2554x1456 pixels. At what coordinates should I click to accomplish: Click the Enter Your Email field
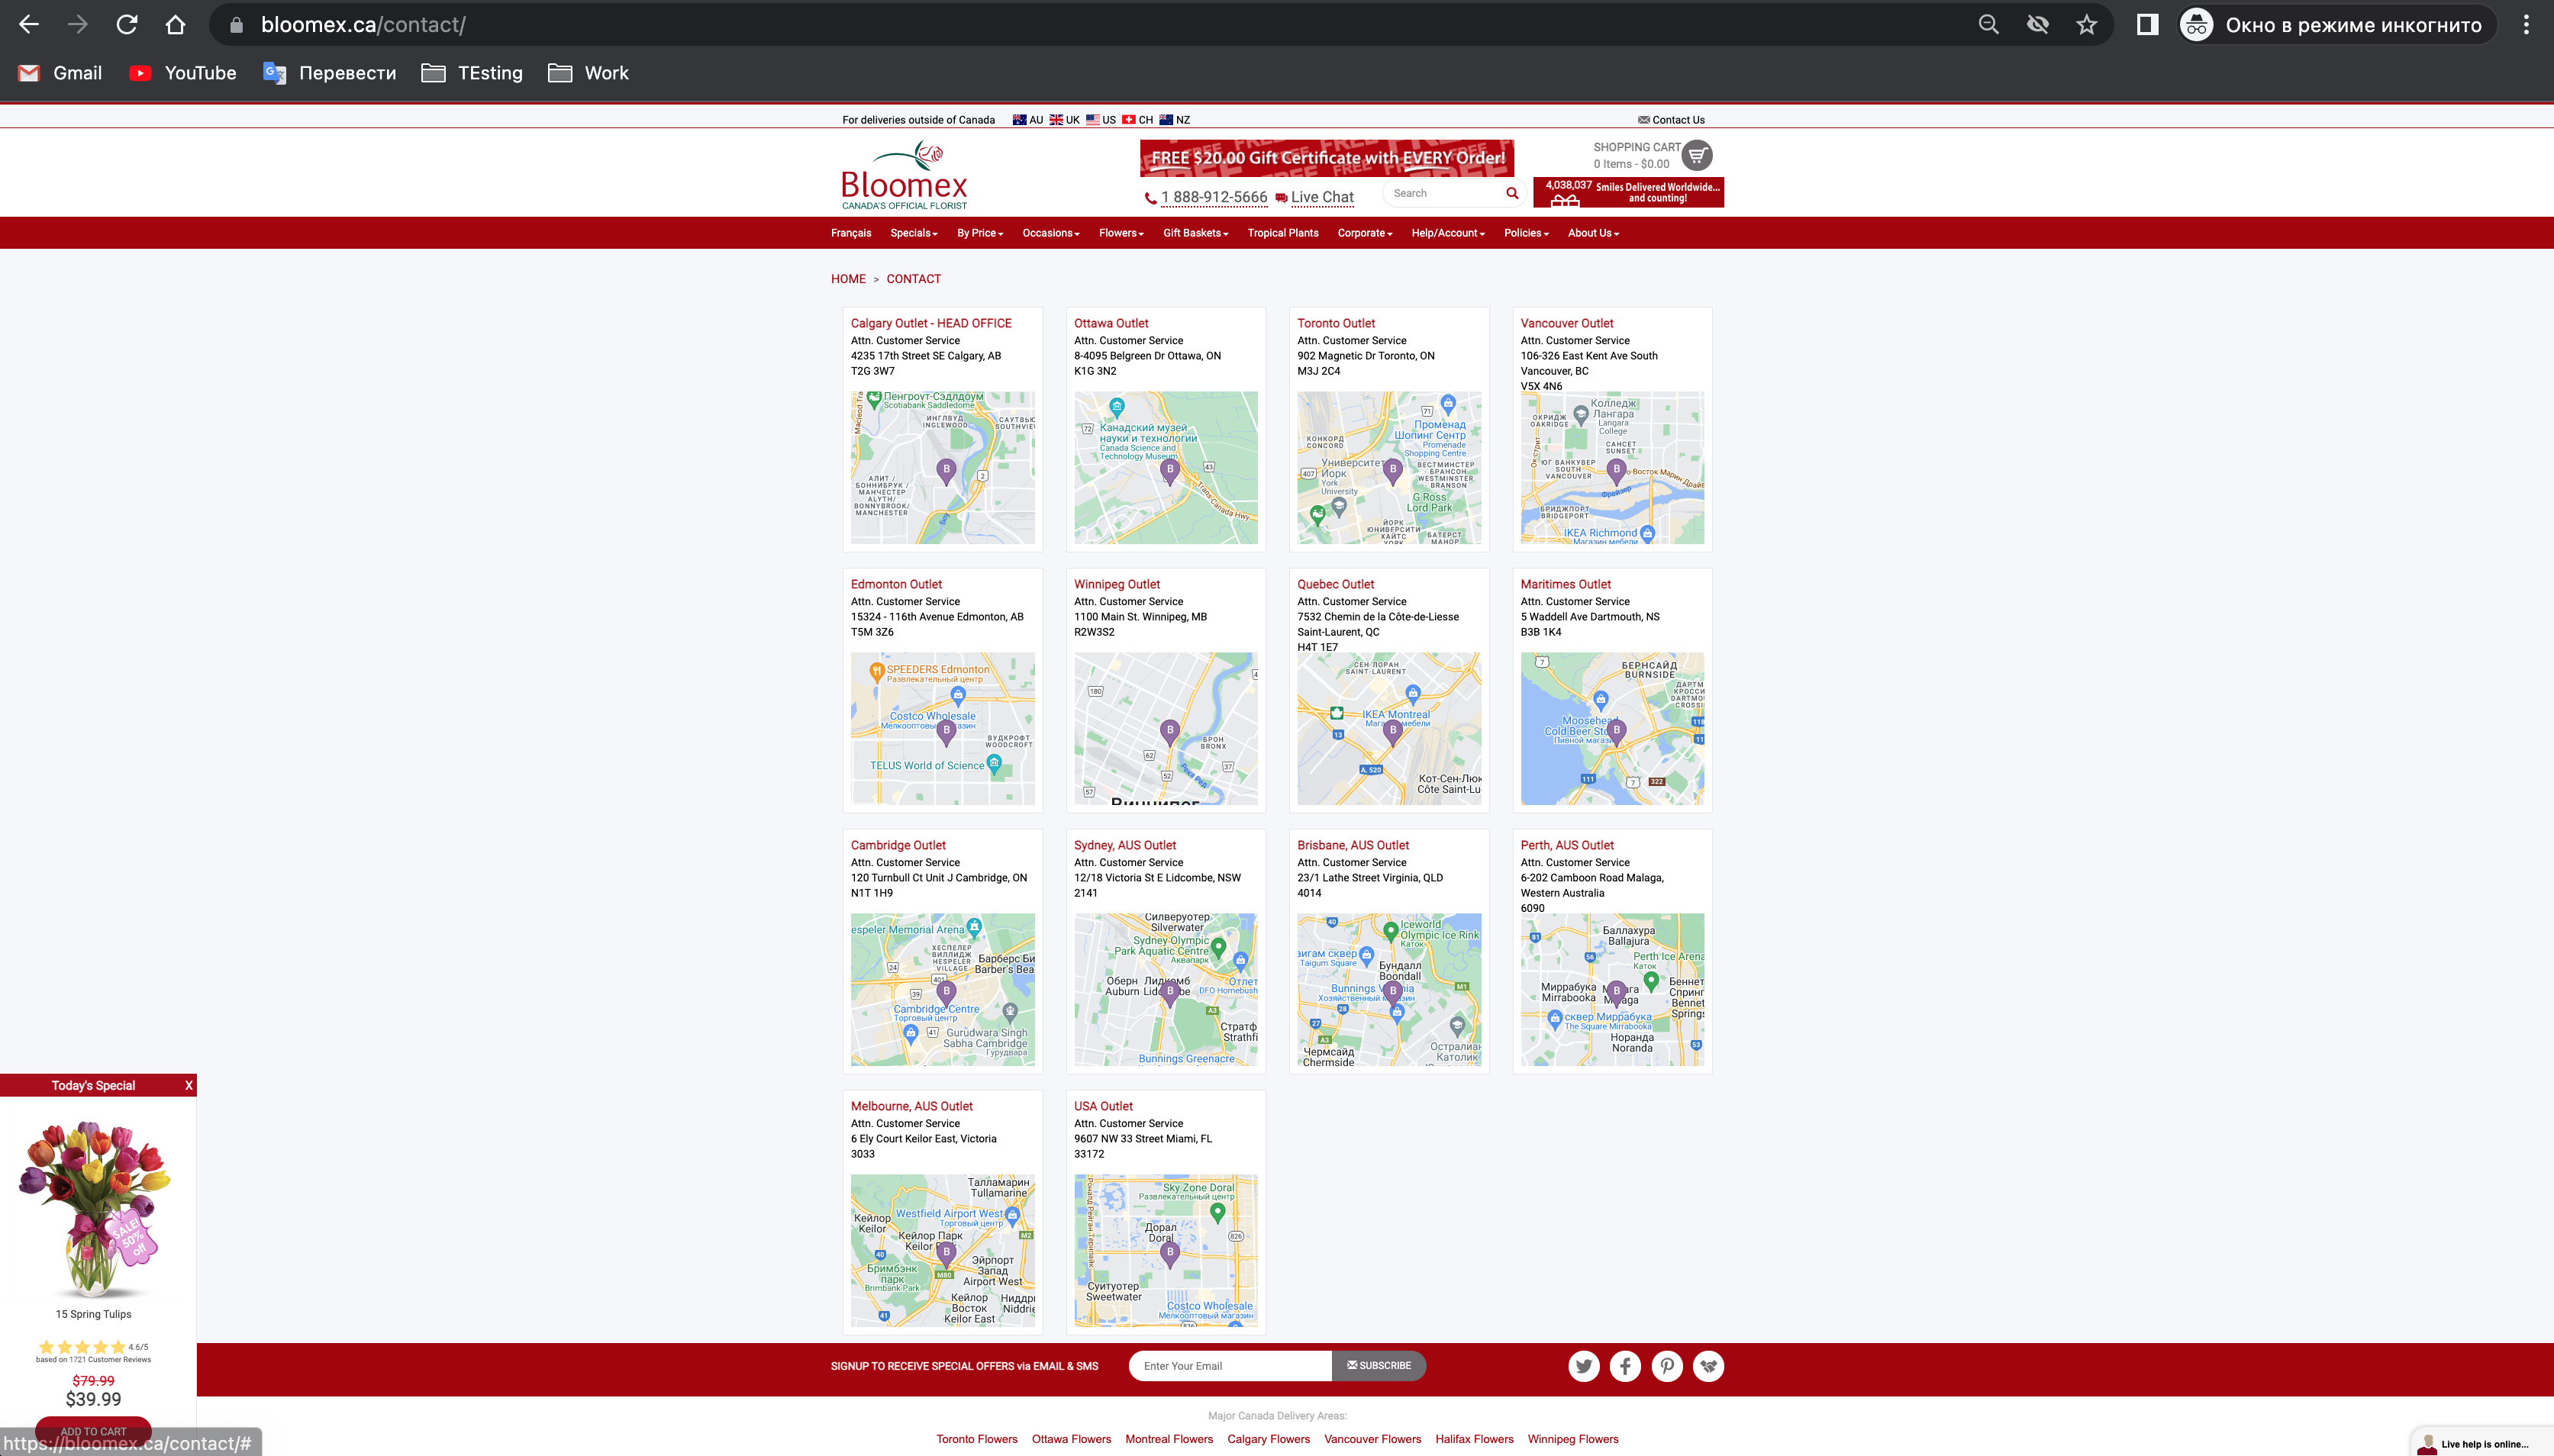(1230, 1366)
